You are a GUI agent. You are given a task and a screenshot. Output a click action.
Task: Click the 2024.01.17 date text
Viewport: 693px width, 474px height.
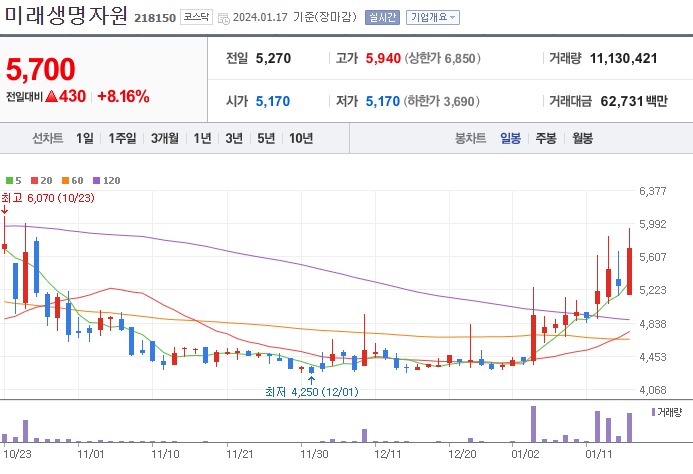260,17
